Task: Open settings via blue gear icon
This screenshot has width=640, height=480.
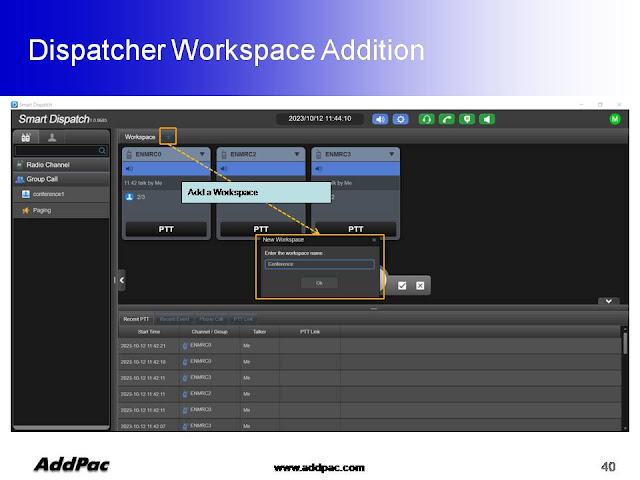Action: pyautogui.click(x=400, y=119)
